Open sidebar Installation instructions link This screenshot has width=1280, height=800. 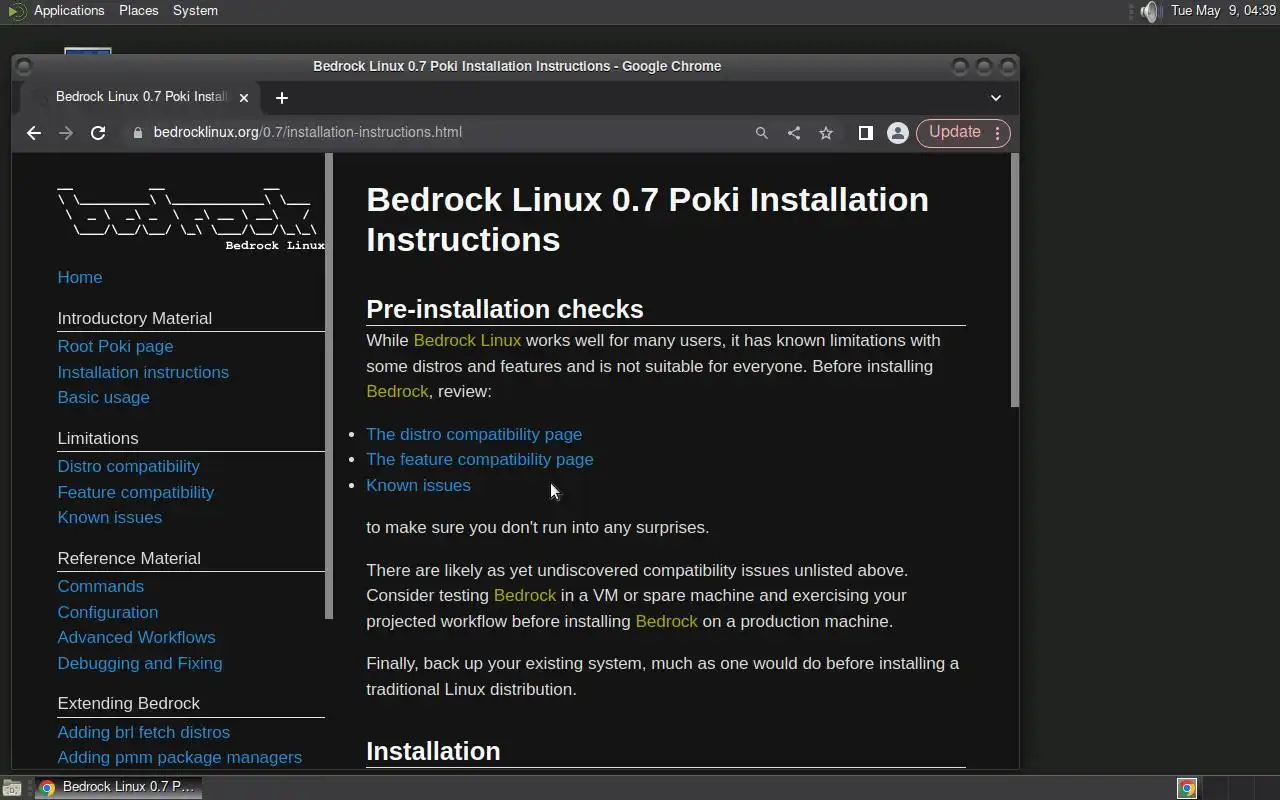tap(143, 372)
